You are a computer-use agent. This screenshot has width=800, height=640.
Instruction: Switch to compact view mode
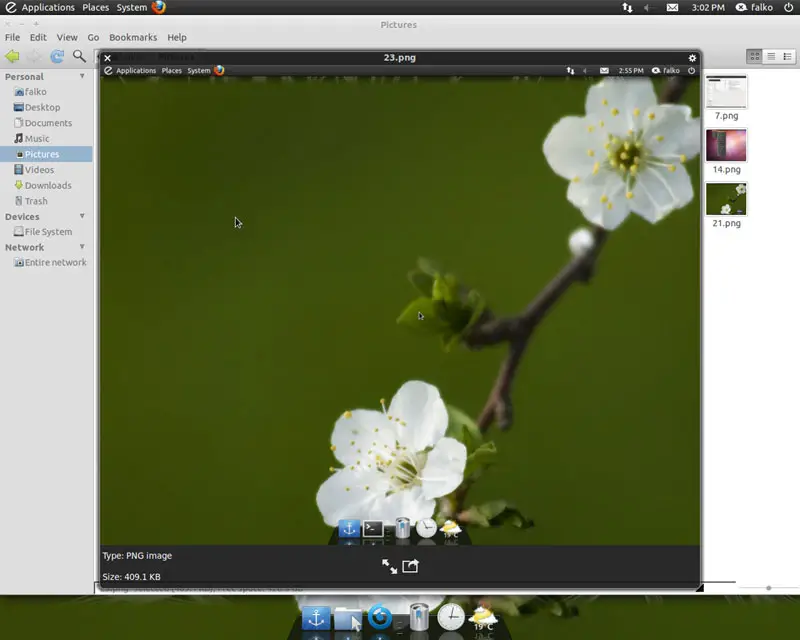(x=772, y=56)
